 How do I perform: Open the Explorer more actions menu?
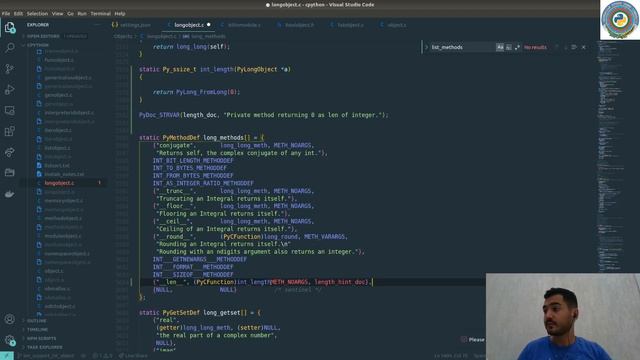[97, 25]
